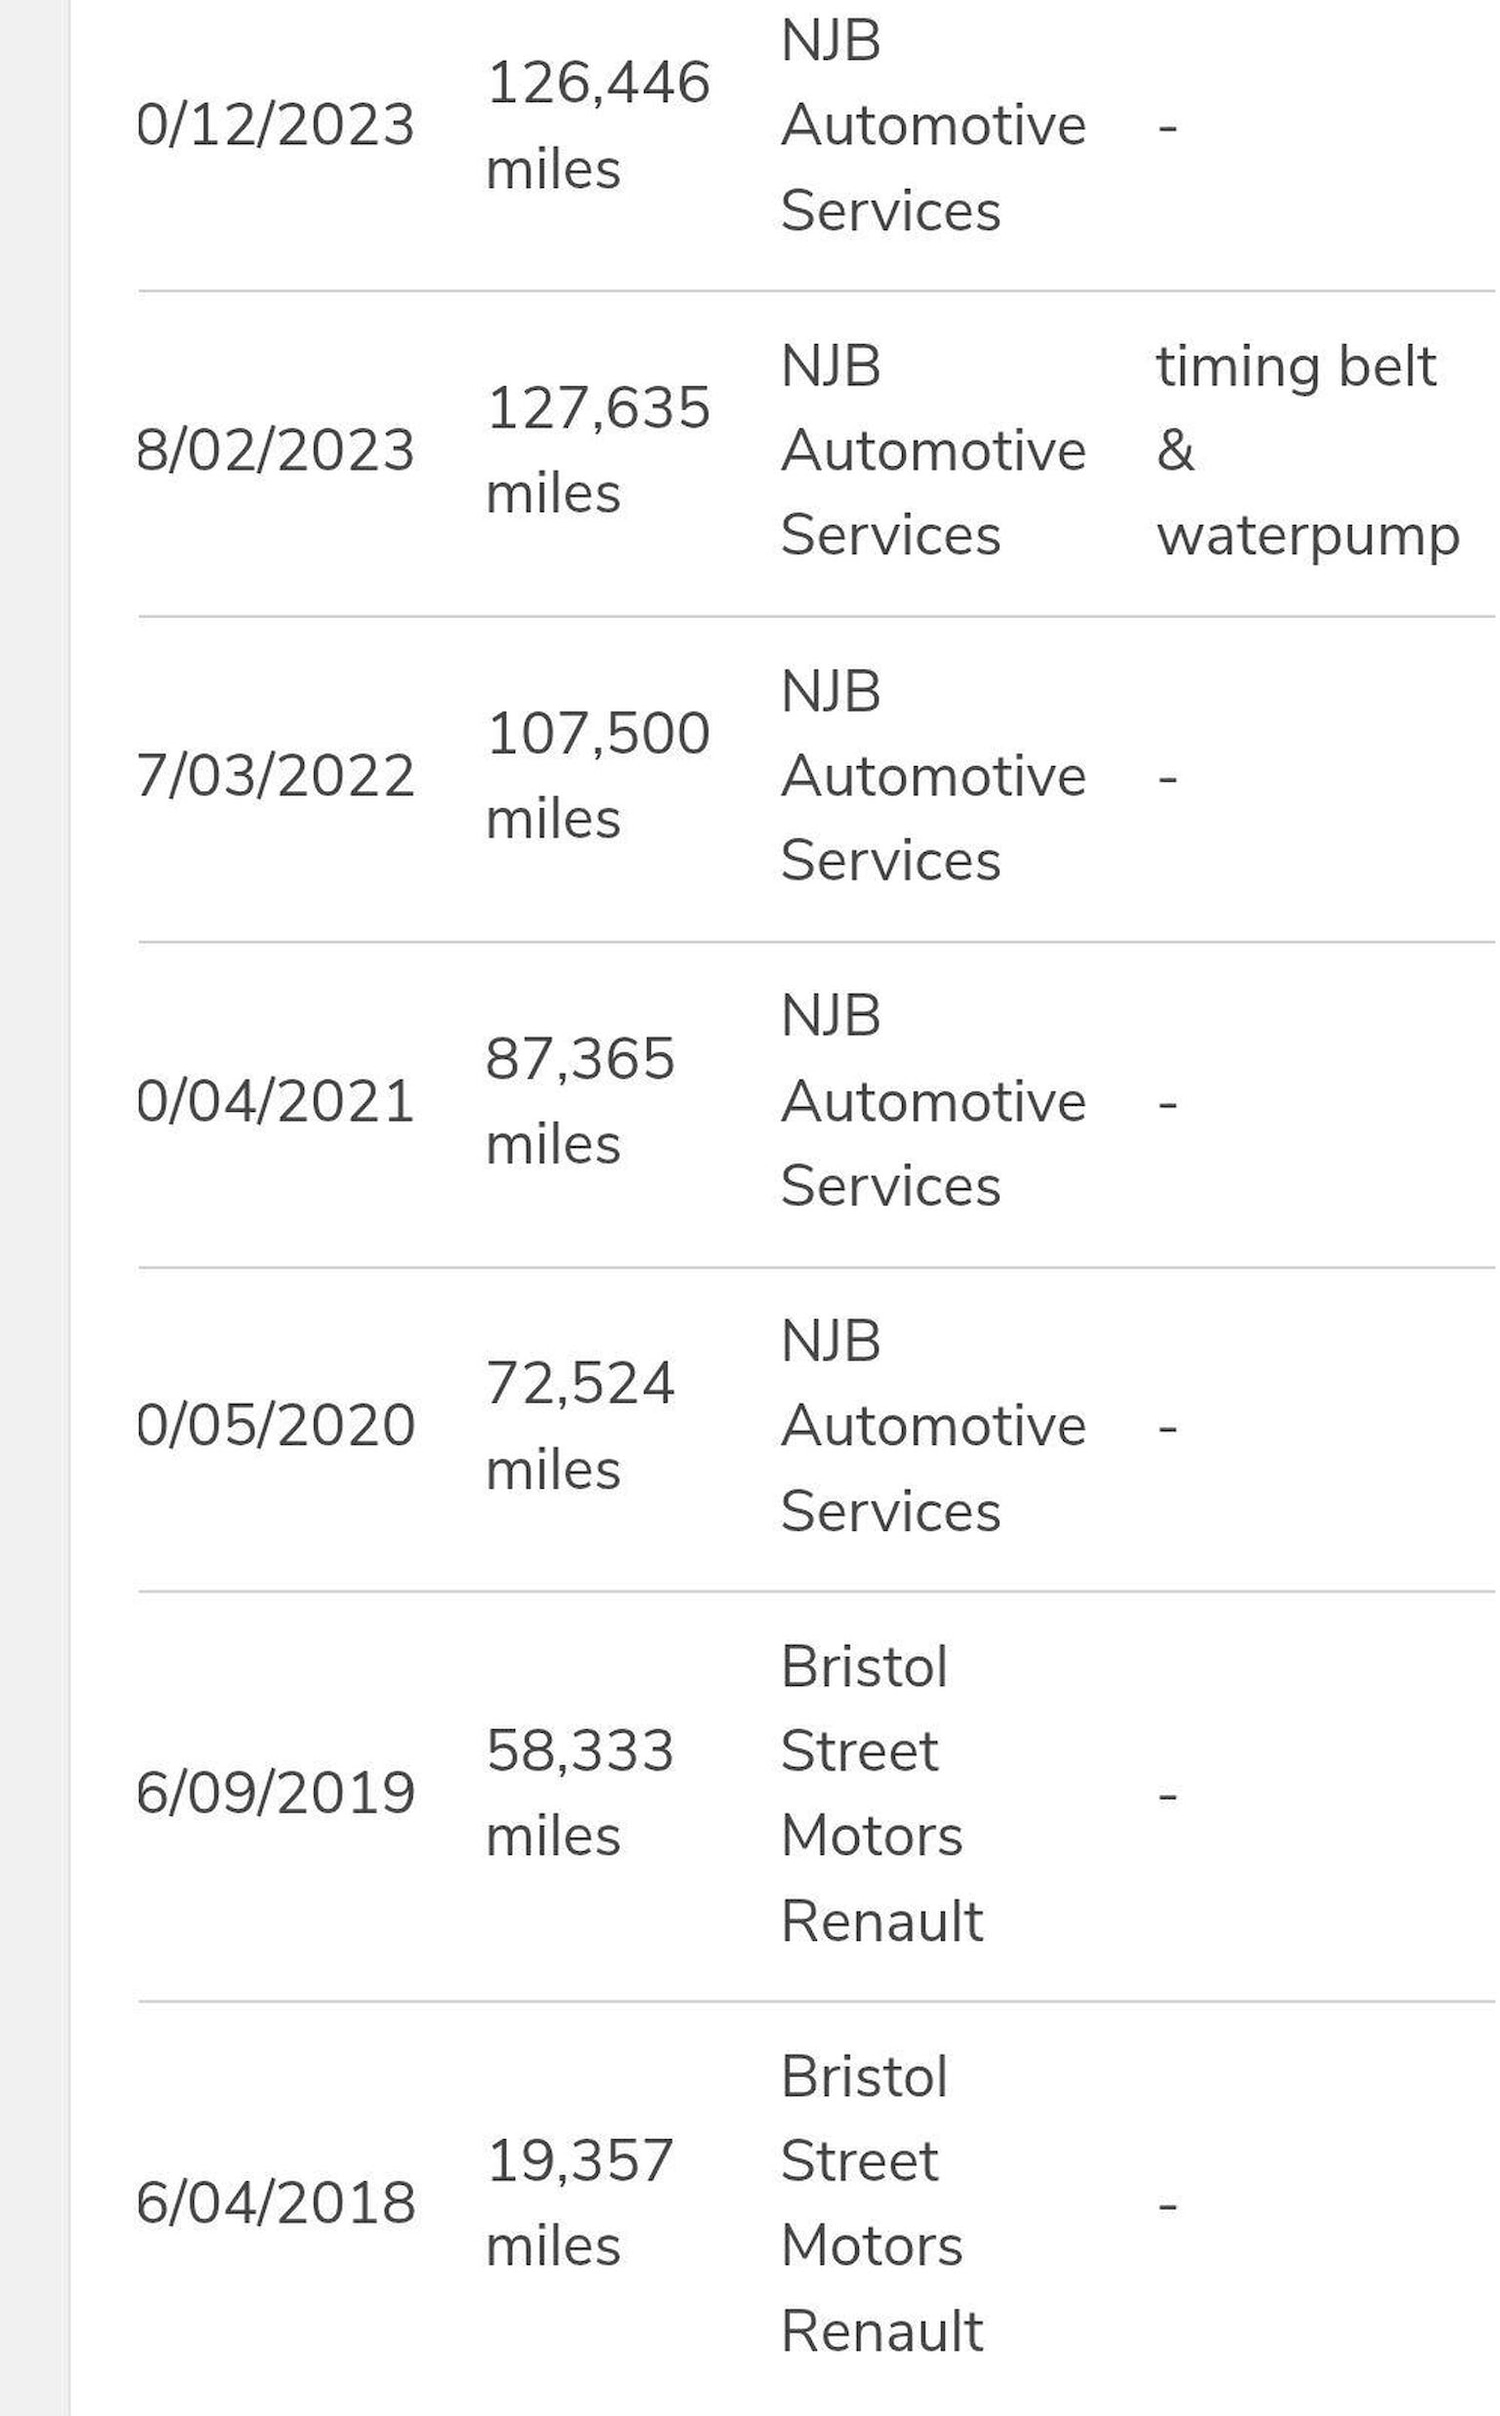Select the 0/12/2023 service date
Viewport: 1500px width, 2416px height.
tap(275, 125)
